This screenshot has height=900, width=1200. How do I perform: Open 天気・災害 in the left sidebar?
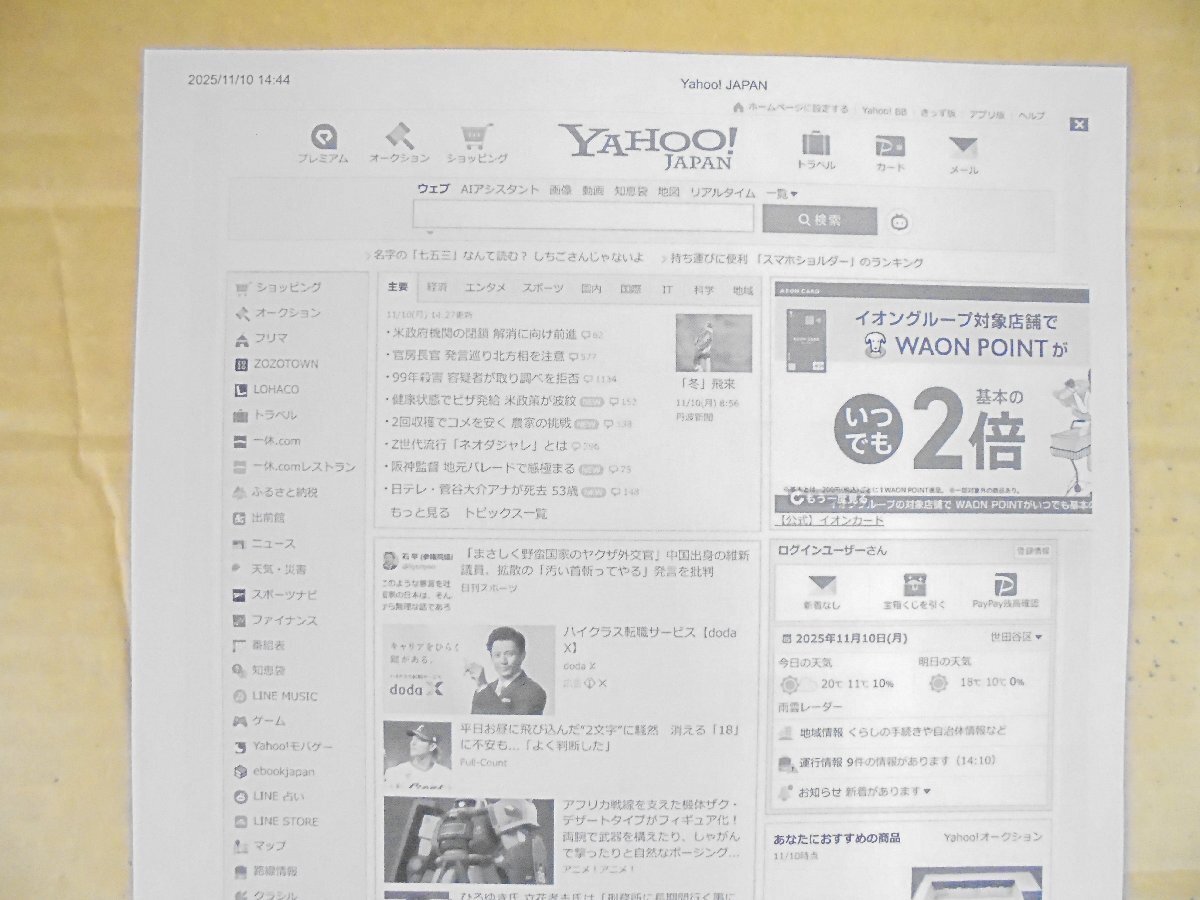[268, 569]
